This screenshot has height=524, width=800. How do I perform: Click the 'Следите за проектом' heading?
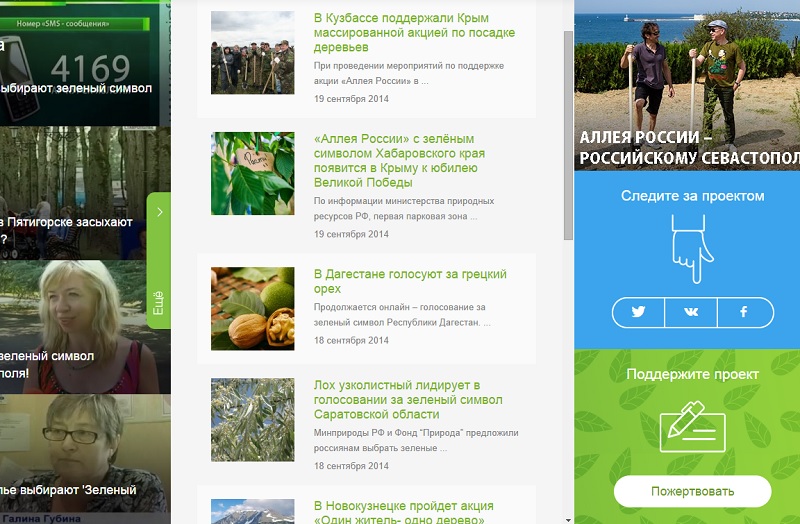point(692,196)
